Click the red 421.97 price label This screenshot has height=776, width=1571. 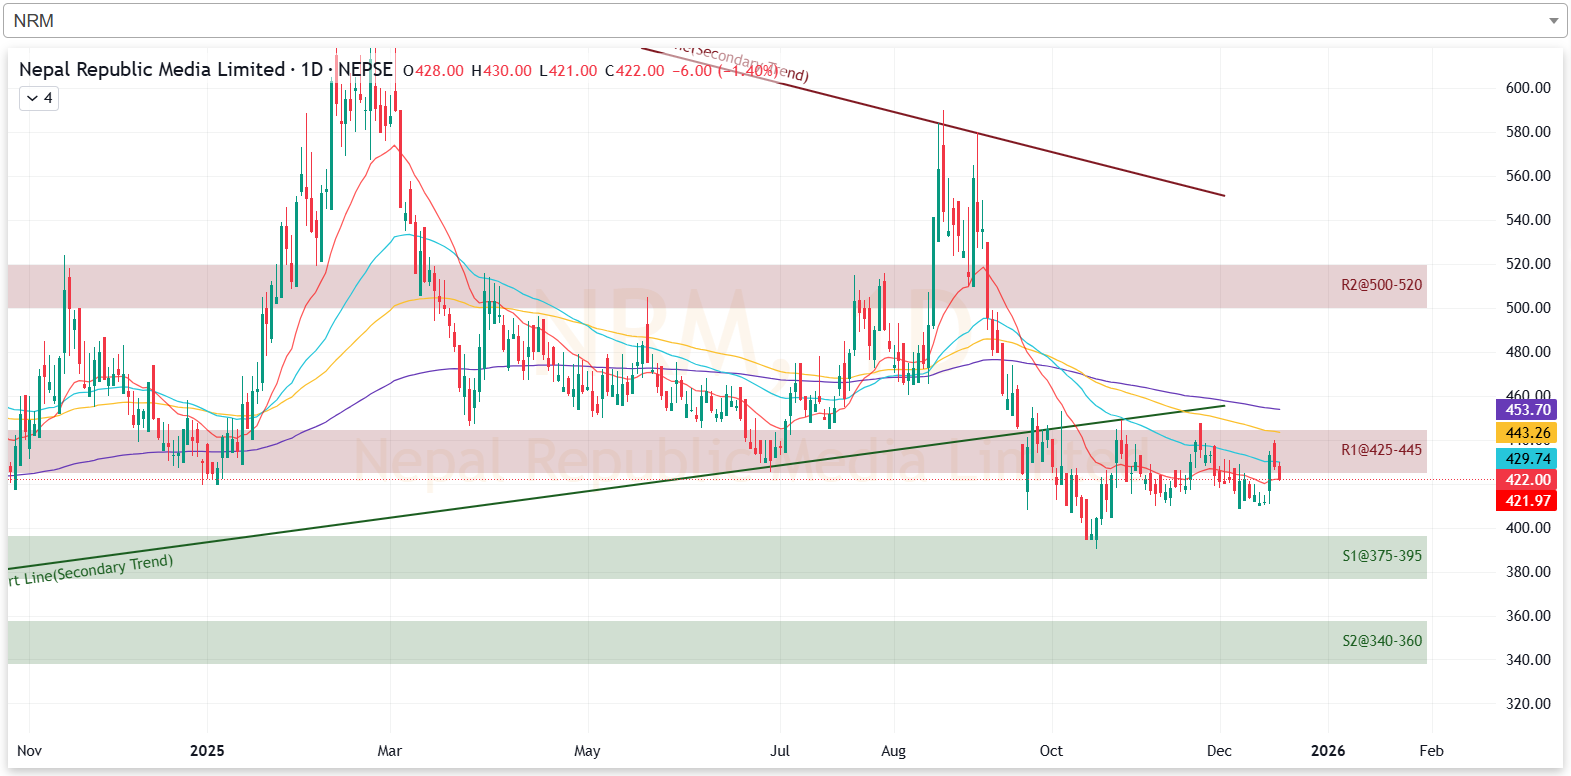pos(1527,501)
